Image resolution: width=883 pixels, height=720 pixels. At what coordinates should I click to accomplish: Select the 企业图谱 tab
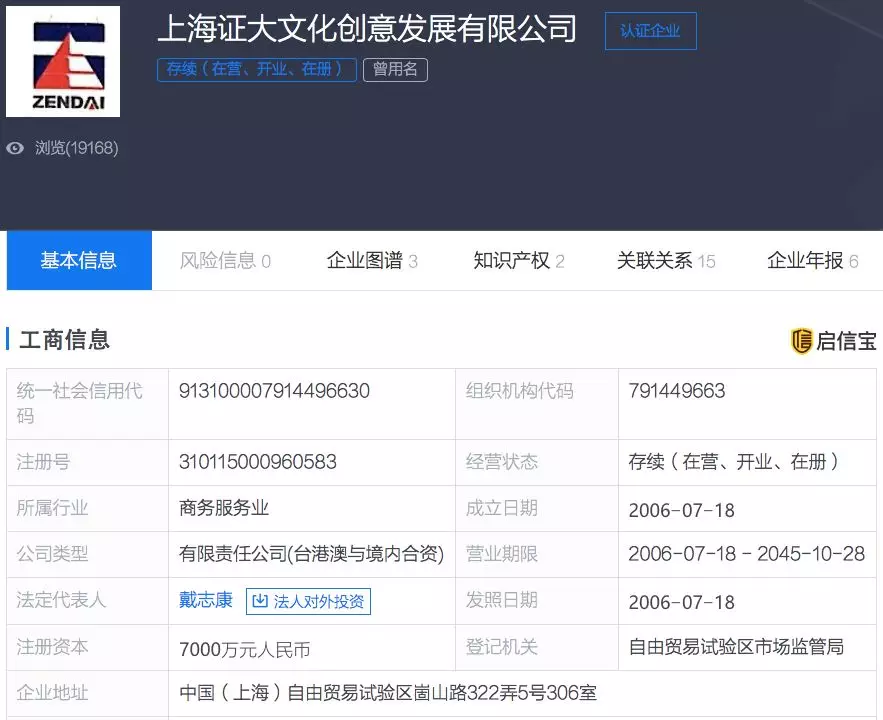pyautogui.click(x=372, y=261)
